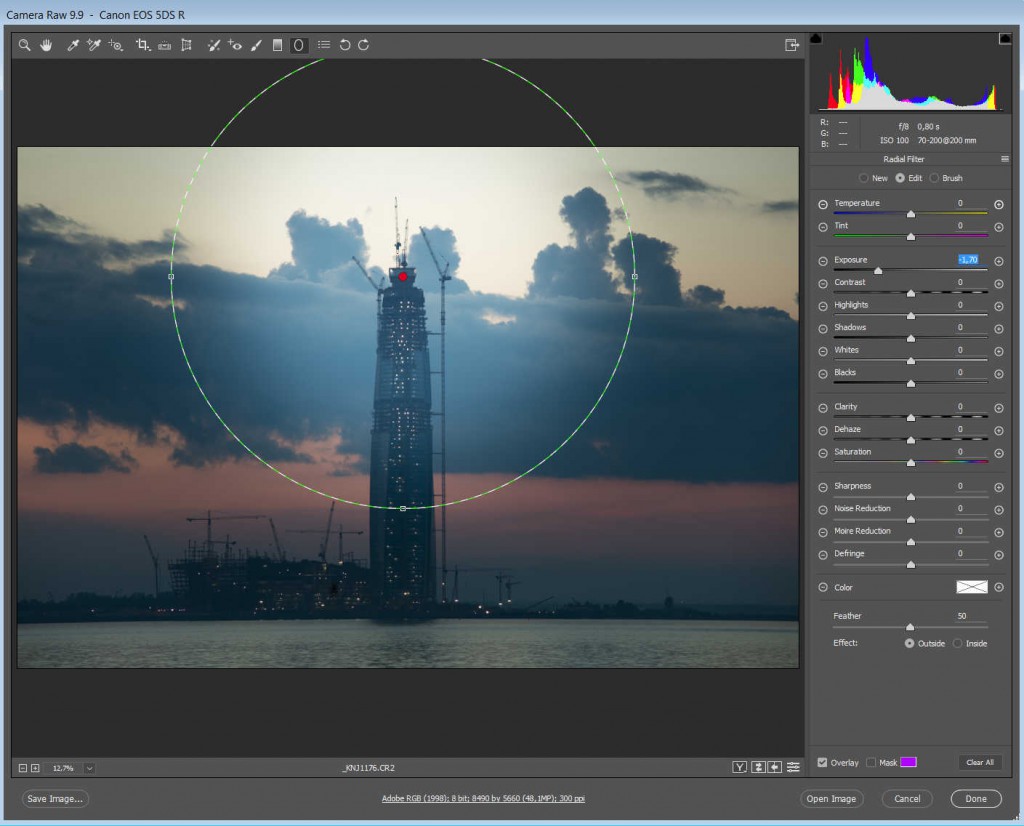Uncheck the Overlay checkbox
Image resolution: width=1024 pixels, height=826 pixels.
pyautogui.click(x=822, y=762)
